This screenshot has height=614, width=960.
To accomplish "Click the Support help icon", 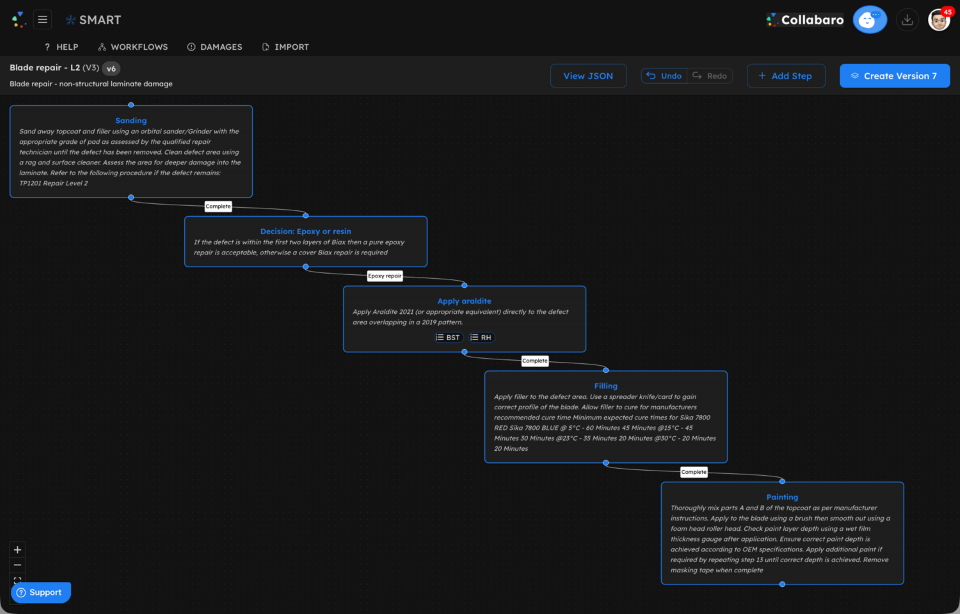I will click(20, 592).
